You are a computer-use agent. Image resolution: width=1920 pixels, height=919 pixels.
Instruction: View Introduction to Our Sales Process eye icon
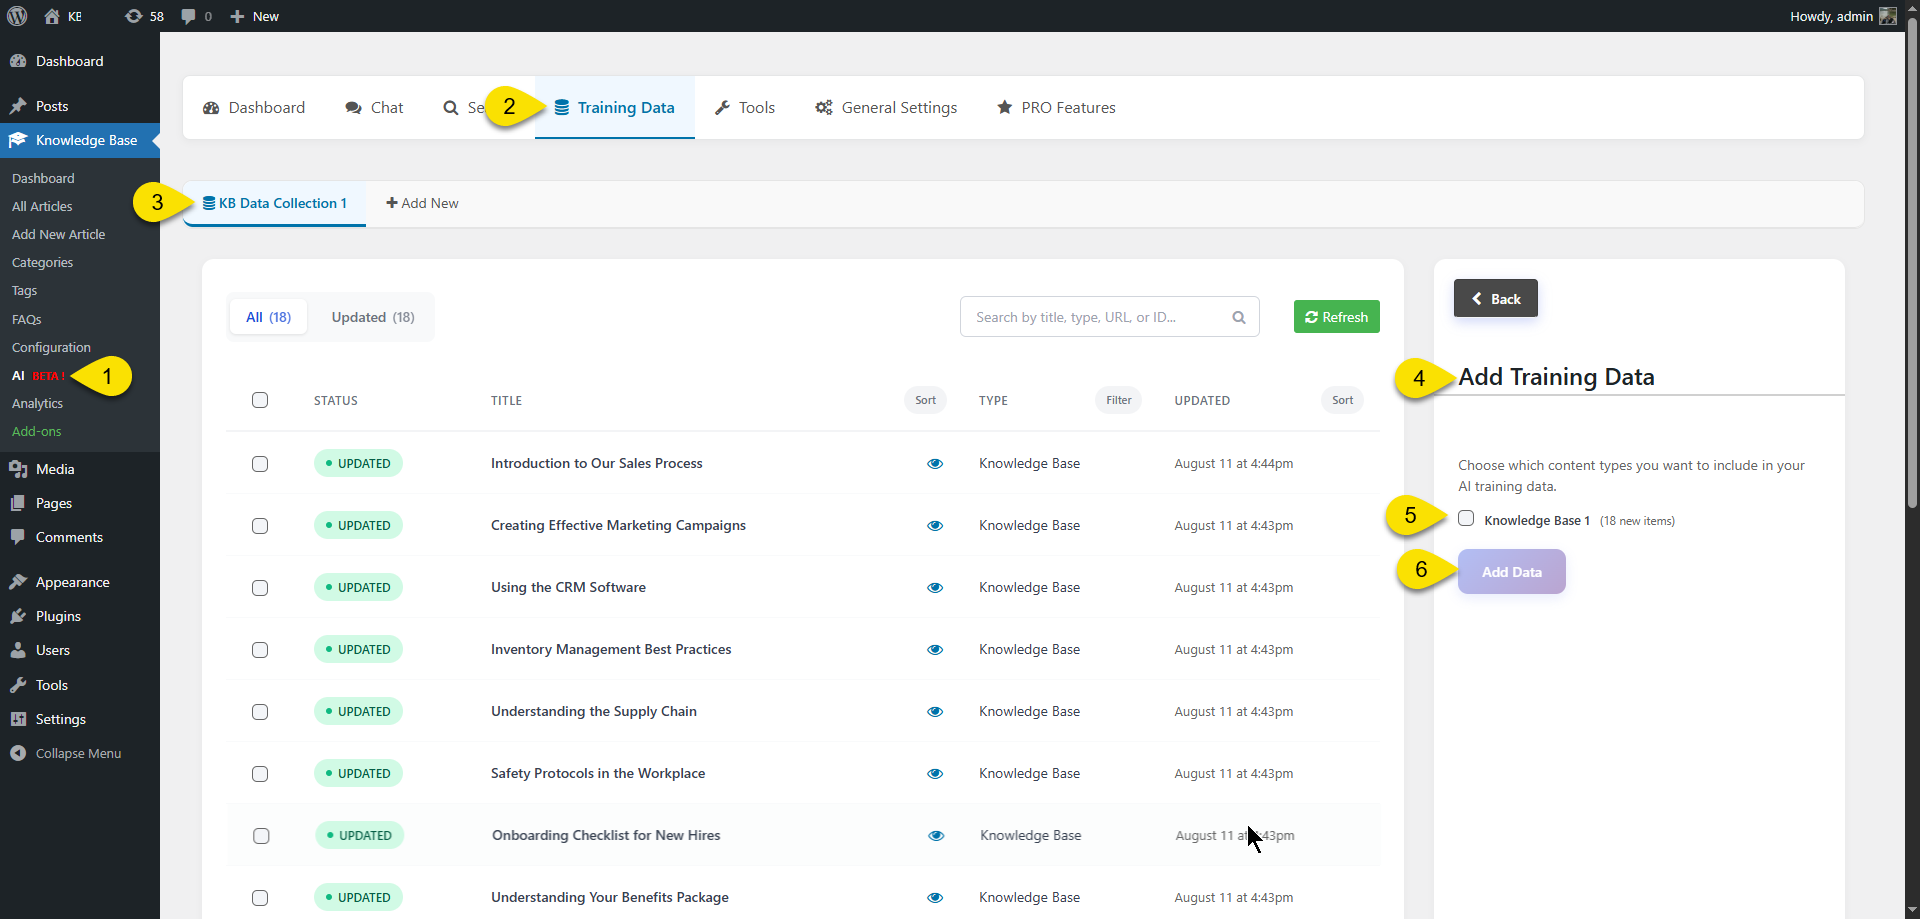(935, 464)
